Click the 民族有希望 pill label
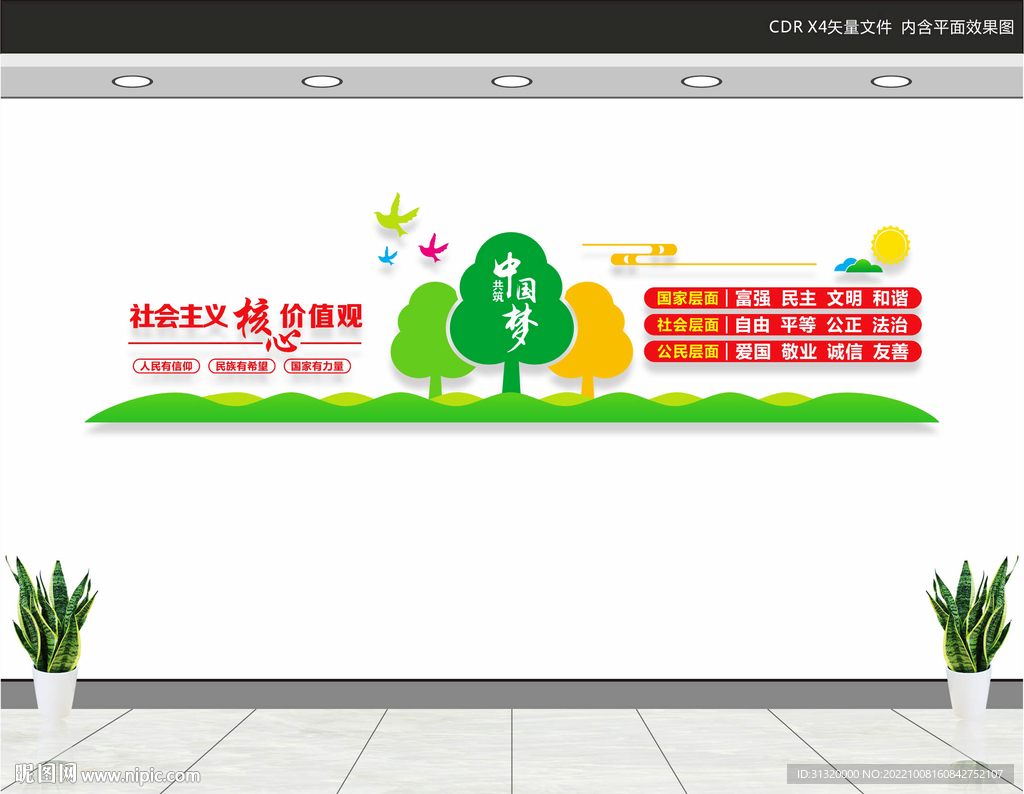This screenshot has width=1024, height=794. click(242, 366)
